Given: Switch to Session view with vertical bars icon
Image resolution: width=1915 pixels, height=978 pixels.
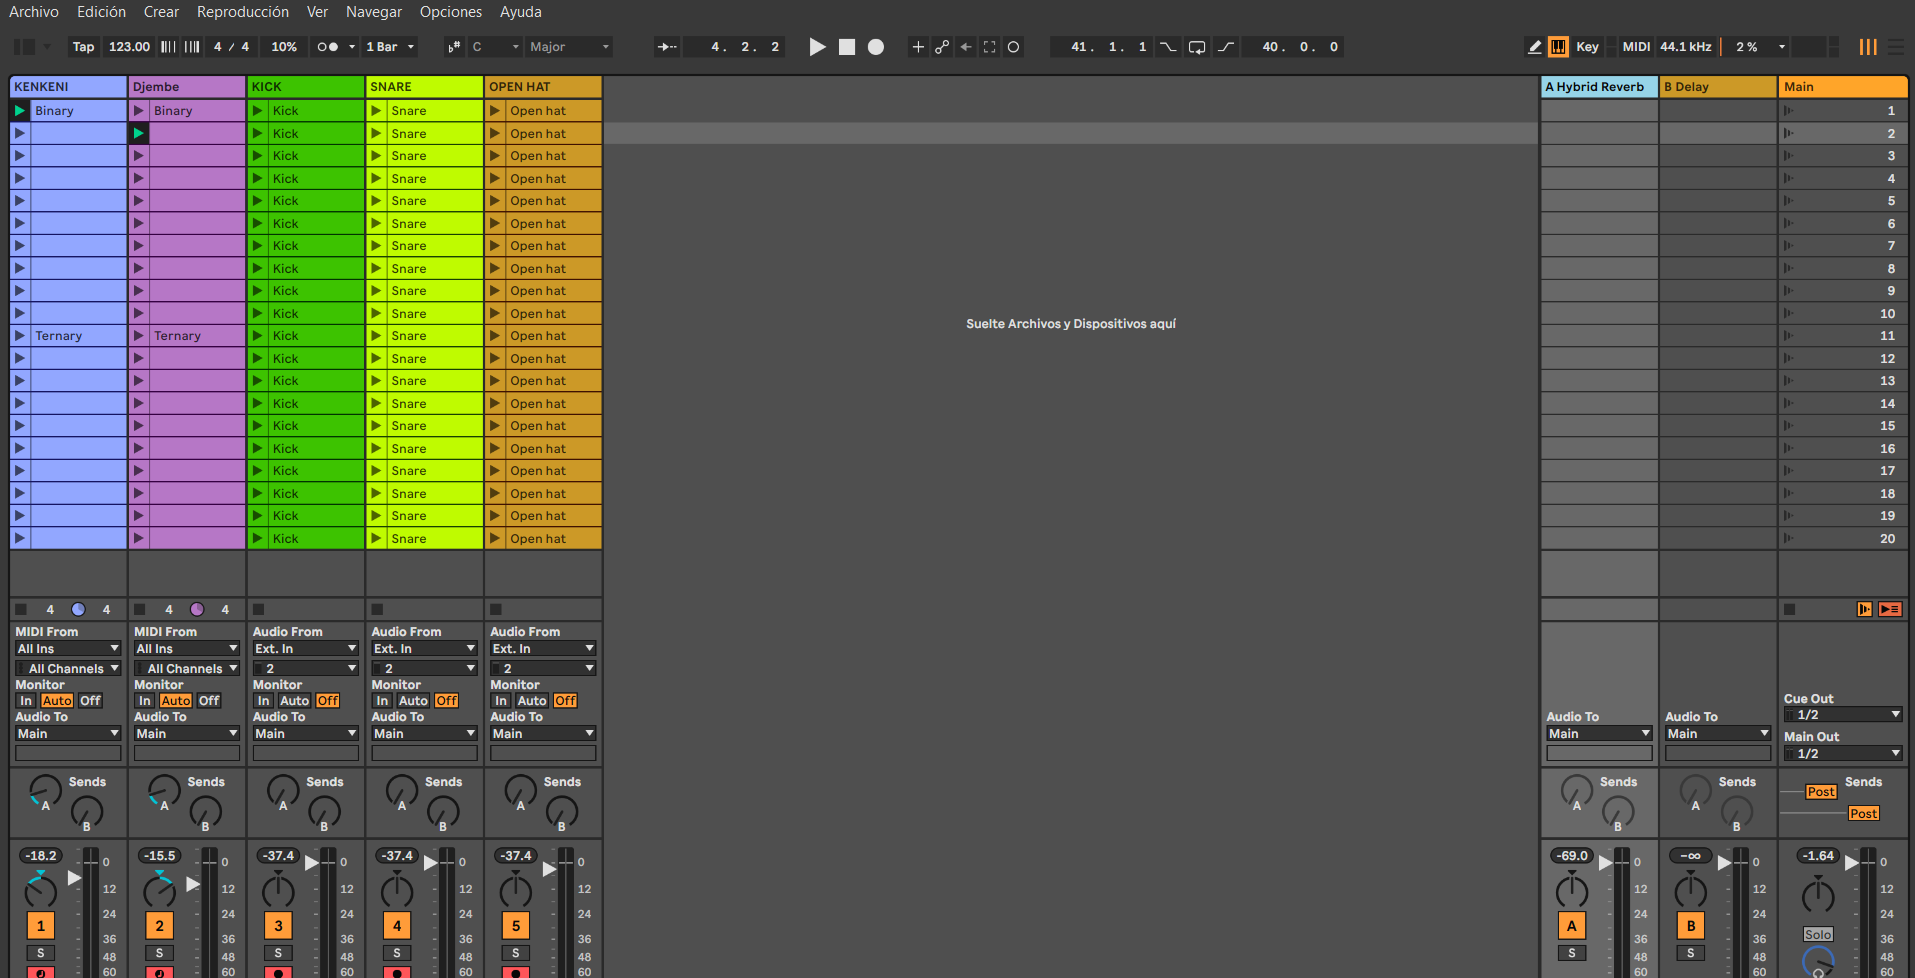Looking at the screenshot, I should [1868, 47].
